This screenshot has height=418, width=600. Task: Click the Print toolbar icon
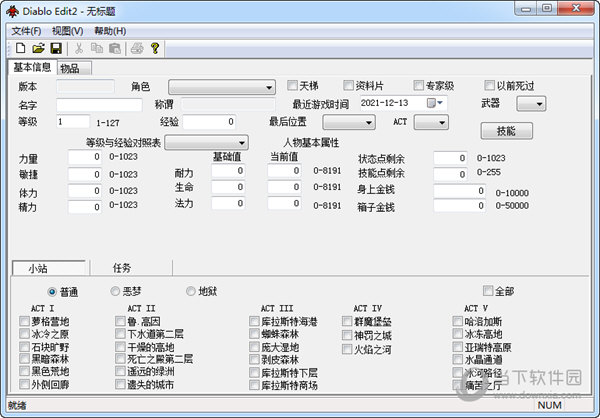pos(137,48)
